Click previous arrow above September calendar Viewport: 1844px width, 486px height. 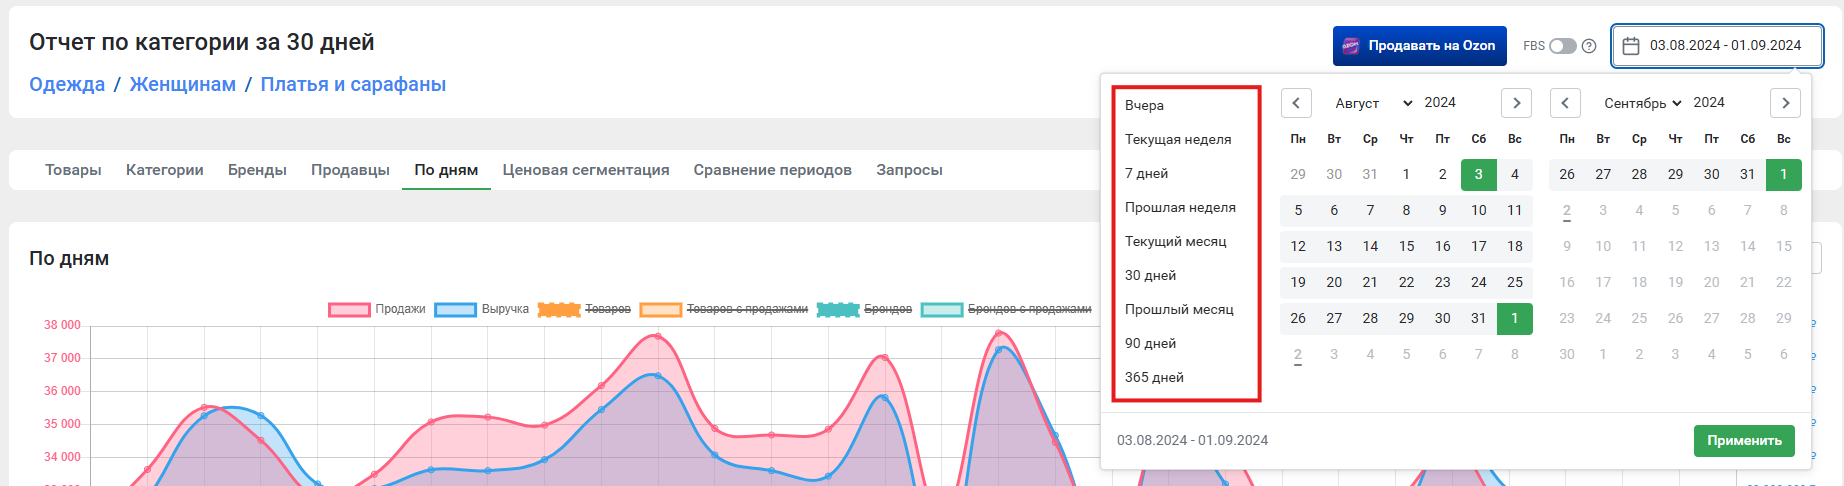[x=1565, y=103]
